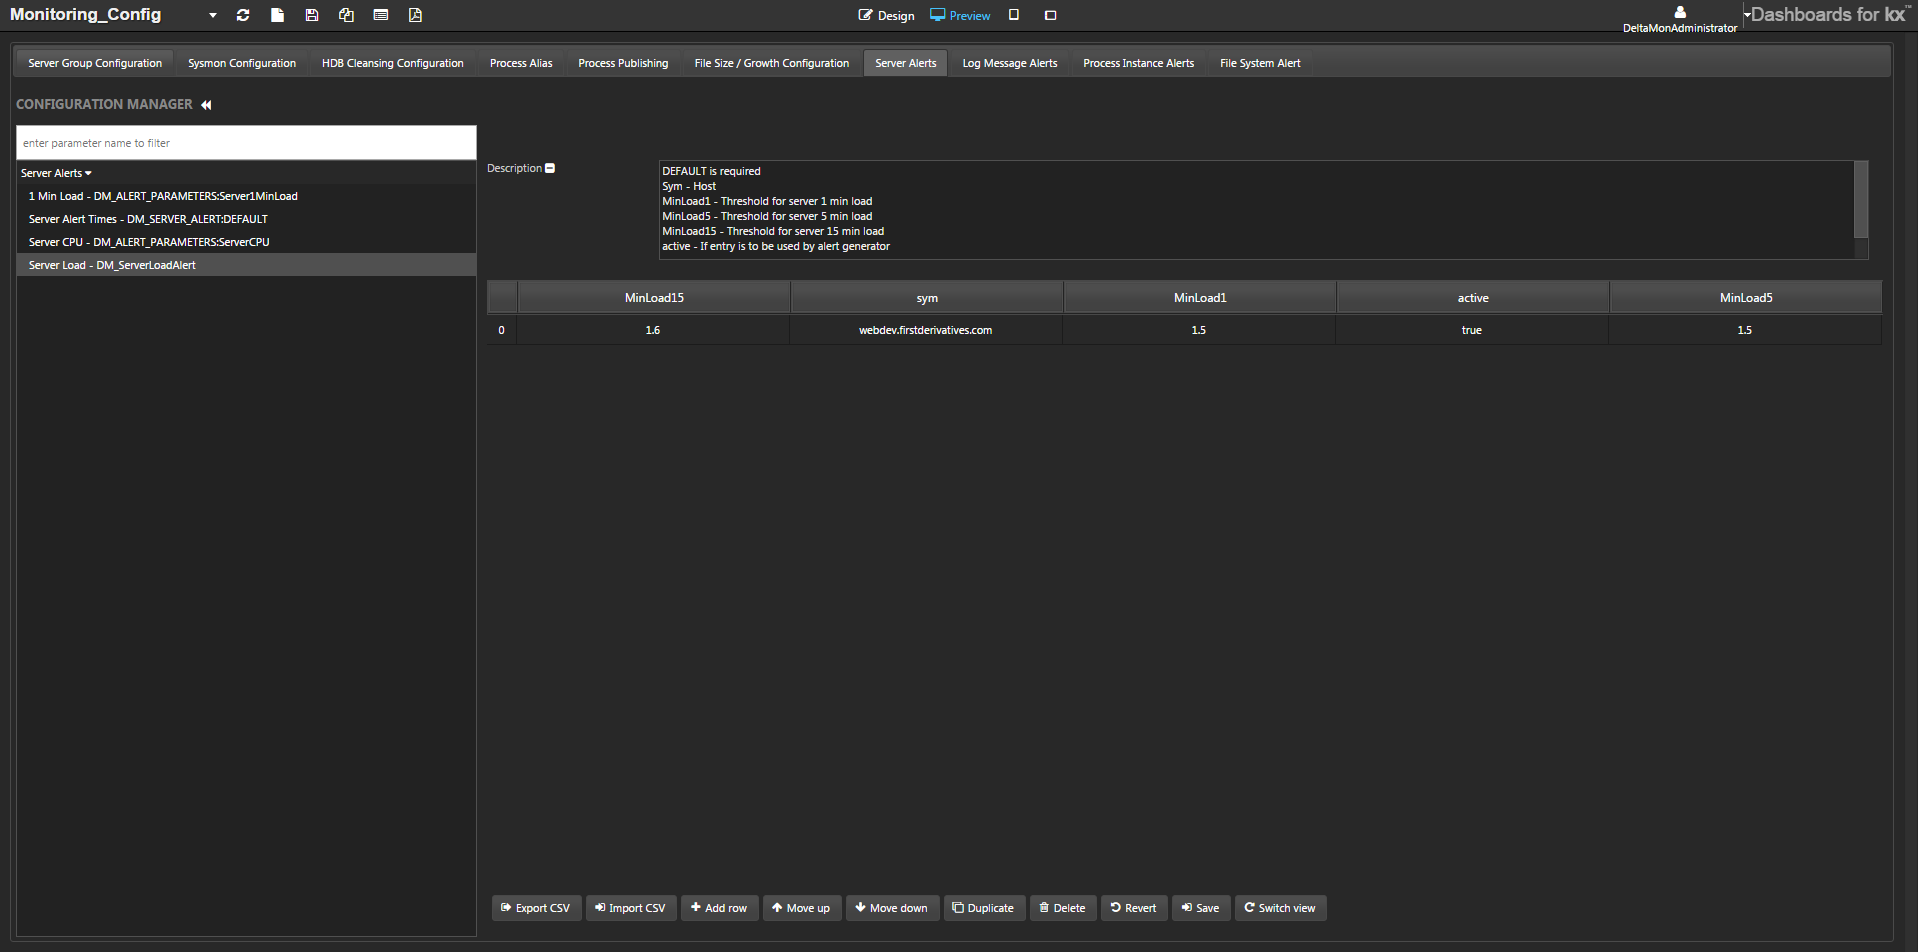The image size is (1918, 952).
Task: Open the Monitoring_Config dashboard dropdown
Action: pos(213,15)
